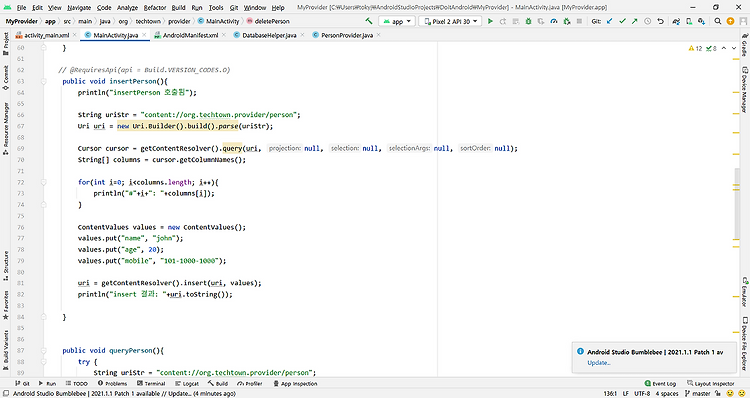Go to previous highlighted error arrow
The image size is (750, 398).
click(724, 48)
